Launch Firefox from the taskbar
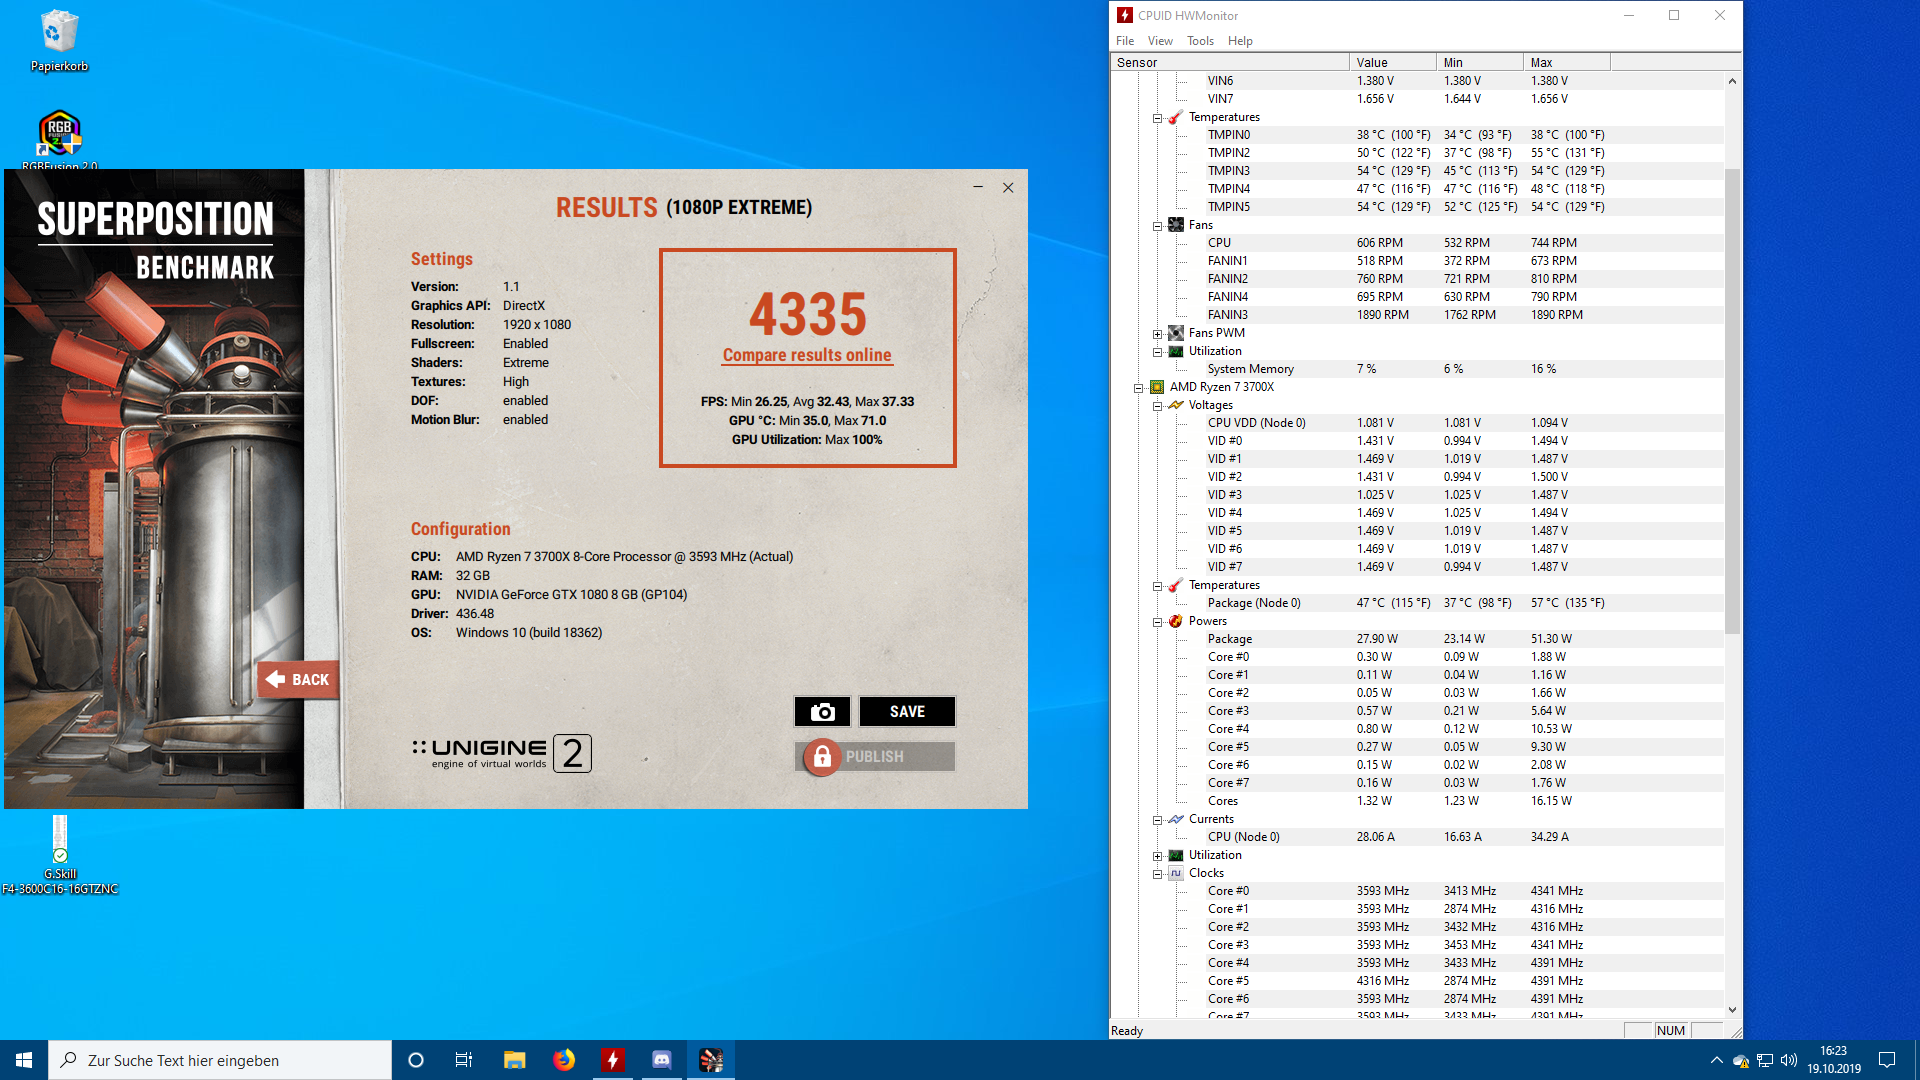 564,1060
